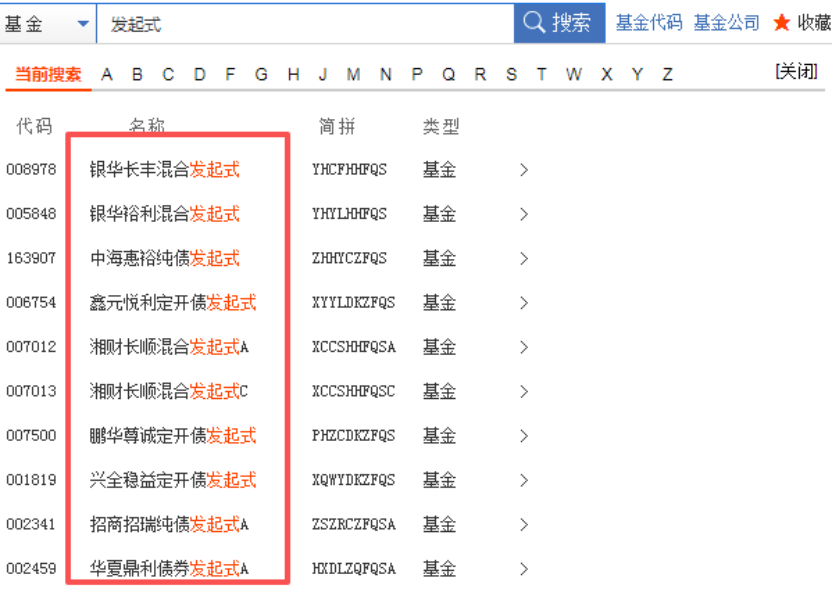Image resolution: width=832 pixels, height=596 pixels.
Task: Select the letter X tab
Action: pos(607,74)
